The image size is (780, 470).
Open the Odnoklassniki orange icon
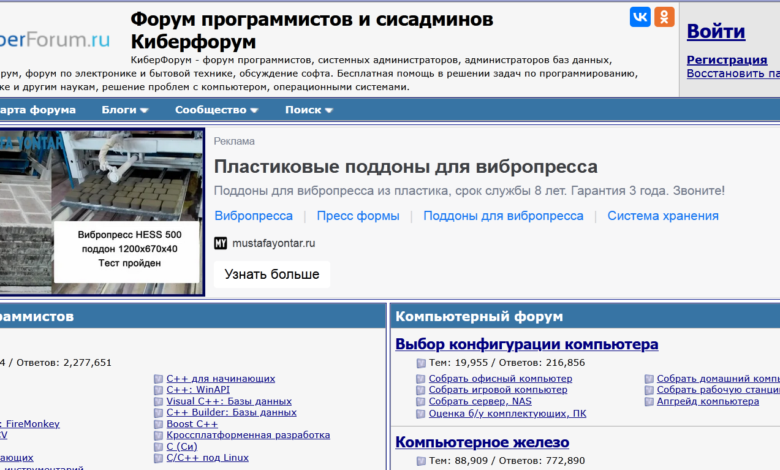pyautogui.click(x=664, y=17)
